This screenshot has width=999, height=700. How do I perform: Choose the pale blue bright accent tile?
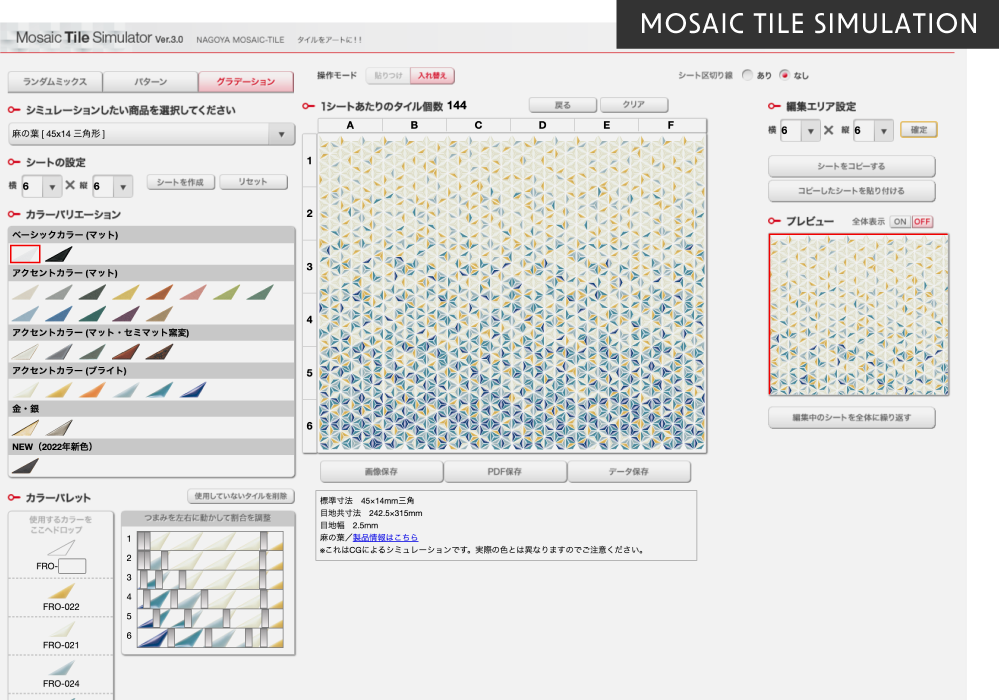pos(126,390)
